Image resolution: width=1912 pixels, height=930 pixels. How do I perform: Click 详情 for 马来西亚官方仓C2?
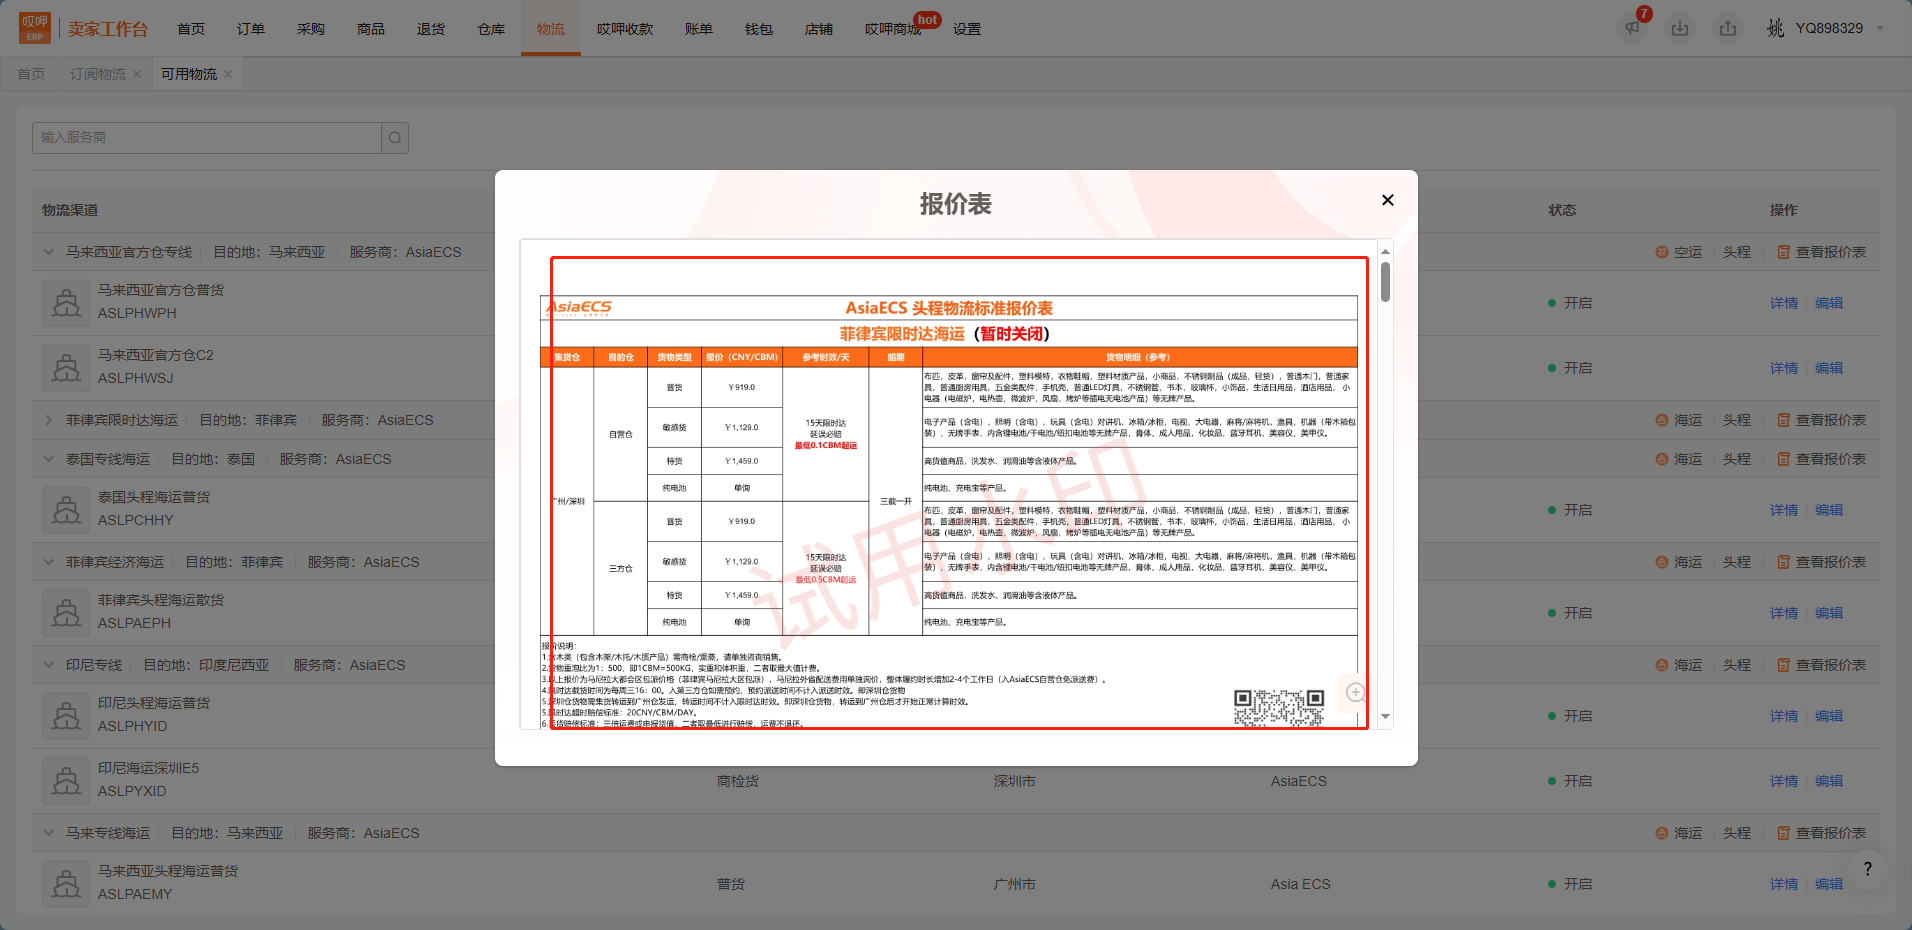pos(1784,368)
